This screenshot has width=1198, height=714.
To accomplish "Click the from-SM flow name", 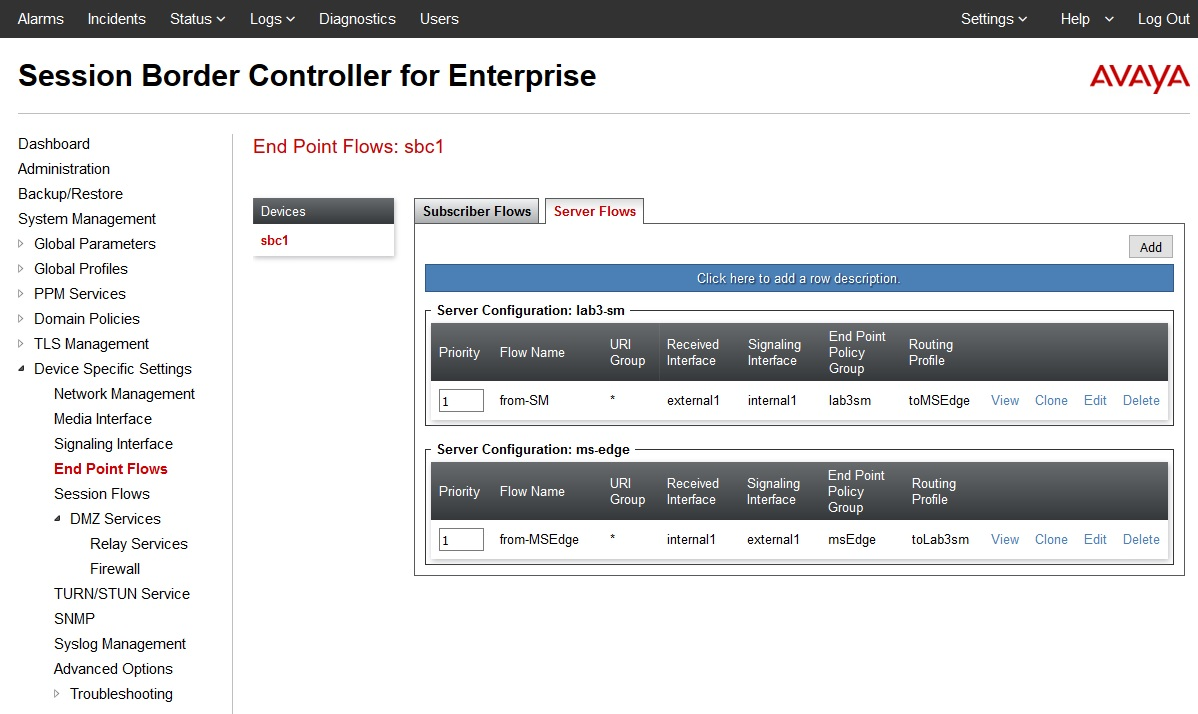I will click(524, 400).
